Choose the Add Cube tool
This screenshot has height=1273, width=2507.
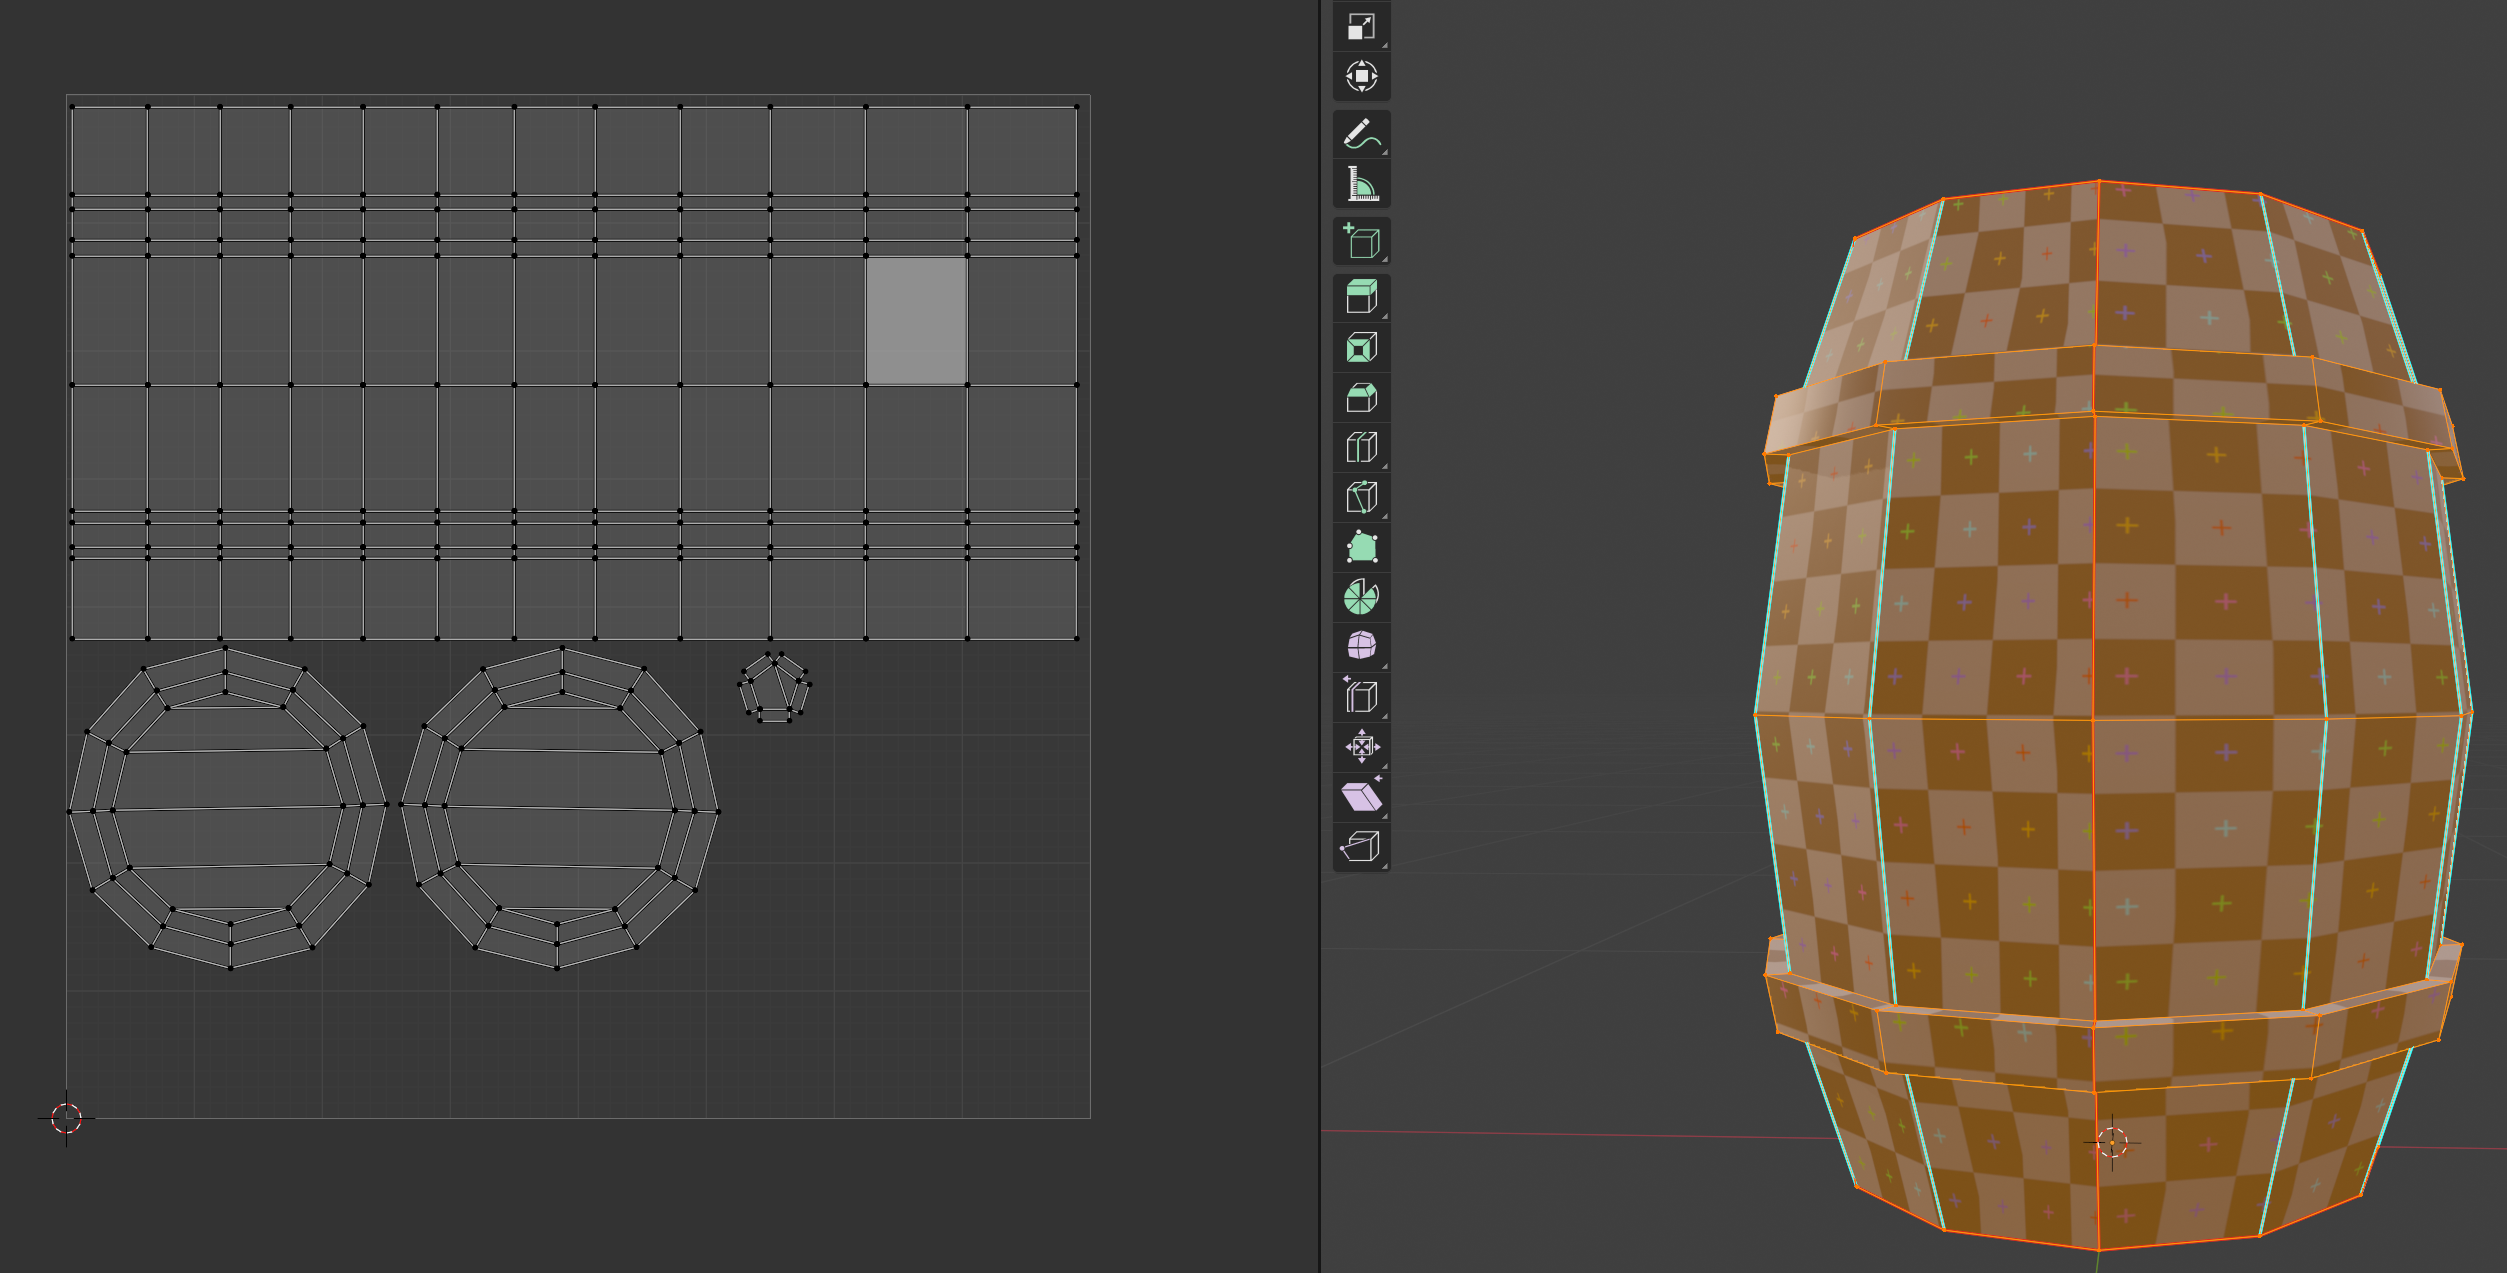click(x=1361, y=241)
